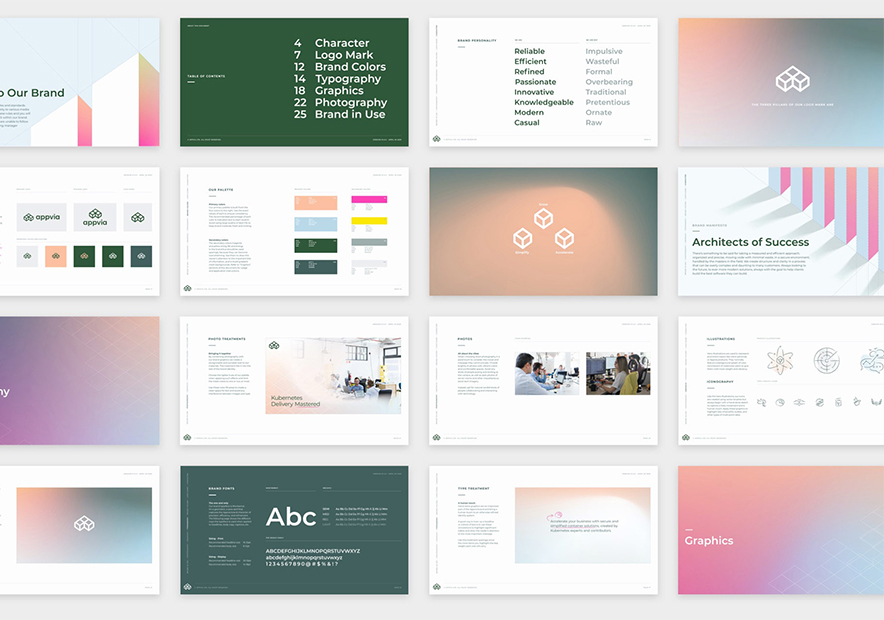Viewport: 884px width, 620px height.
Task: Select 'Photography' in the table of contents
Action: coord(350,103)
